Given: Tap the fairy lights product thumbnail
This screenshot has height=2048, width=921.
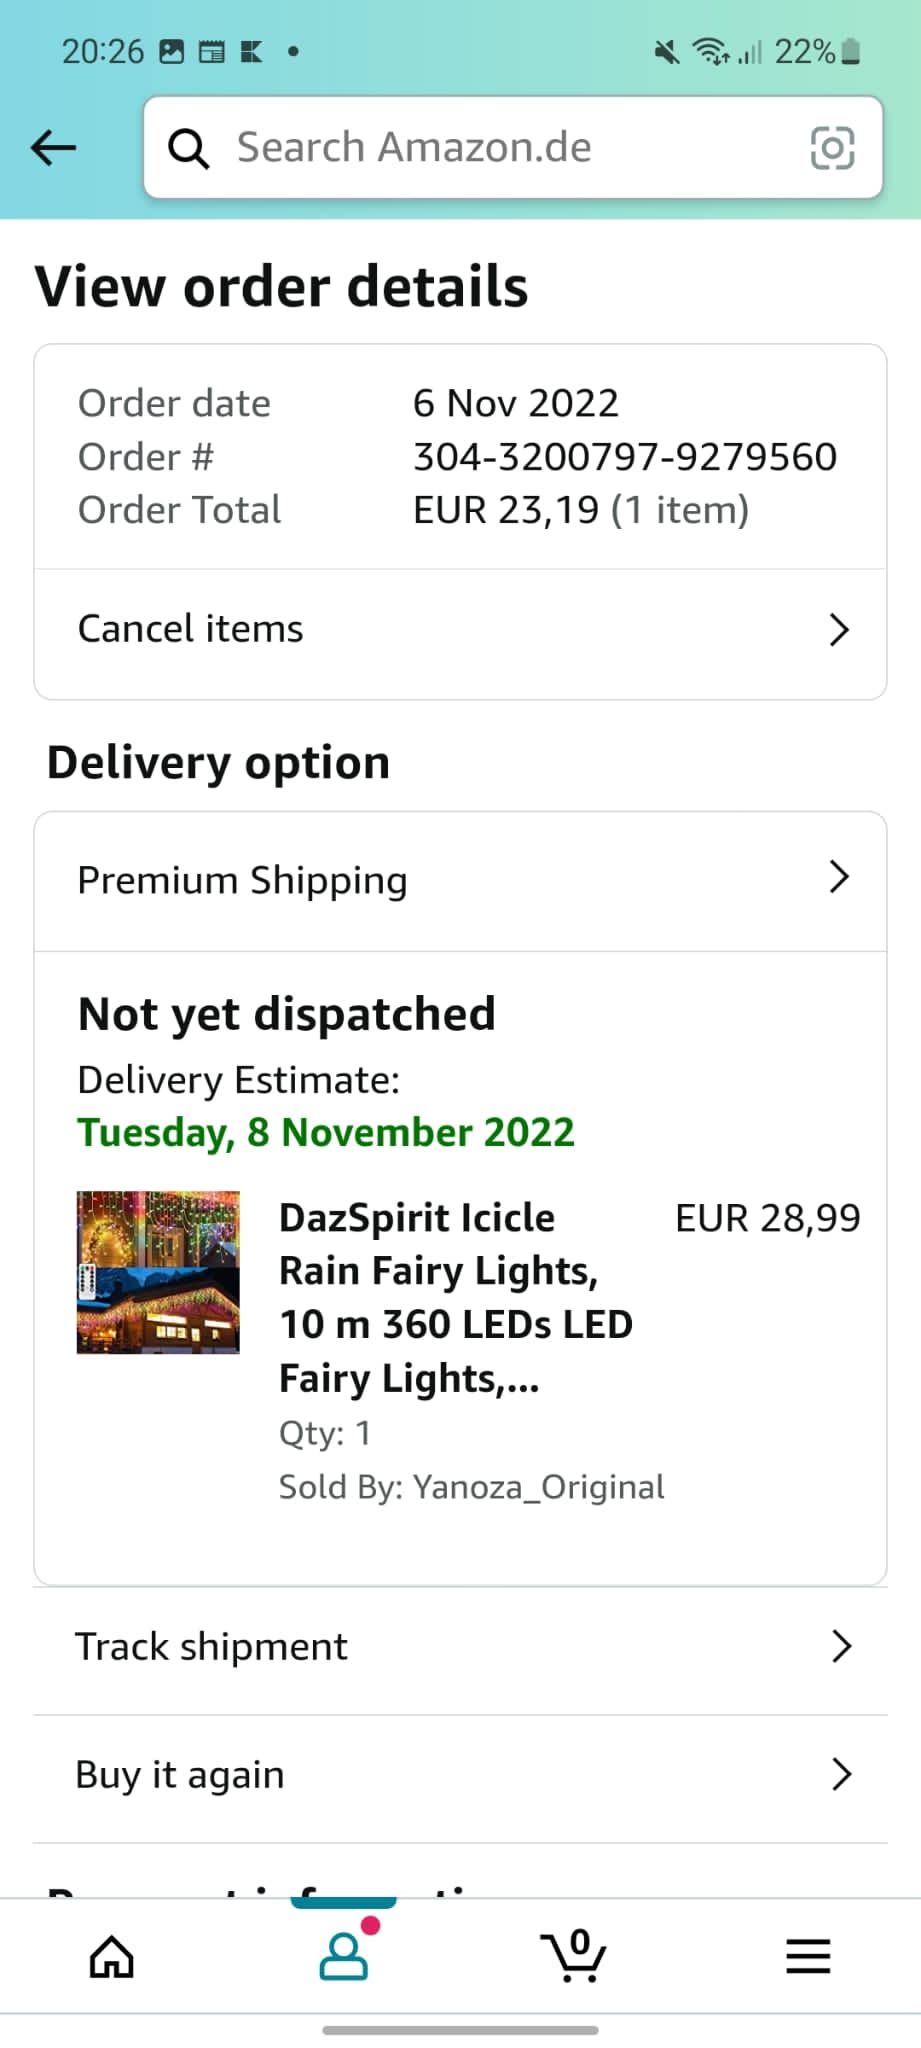Looking at the screenshot, I should pos(158,1272).
